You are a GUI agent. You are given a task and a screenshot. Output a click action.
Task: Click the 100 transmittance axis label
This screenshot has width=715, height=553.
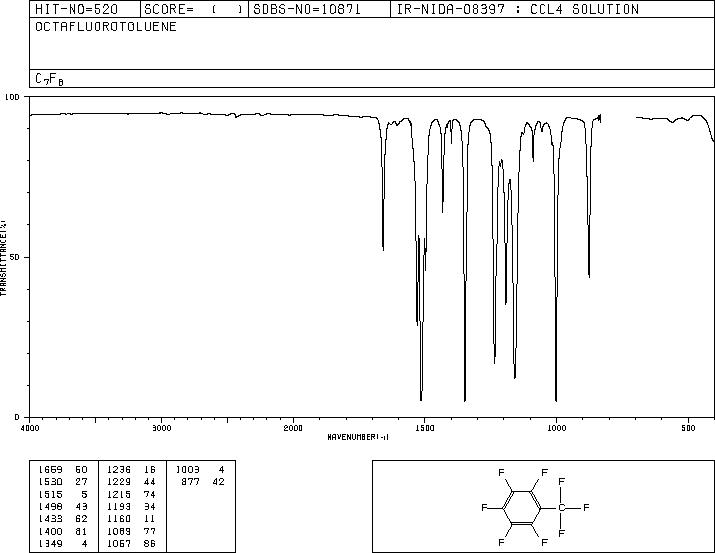[x=12, y=97]
